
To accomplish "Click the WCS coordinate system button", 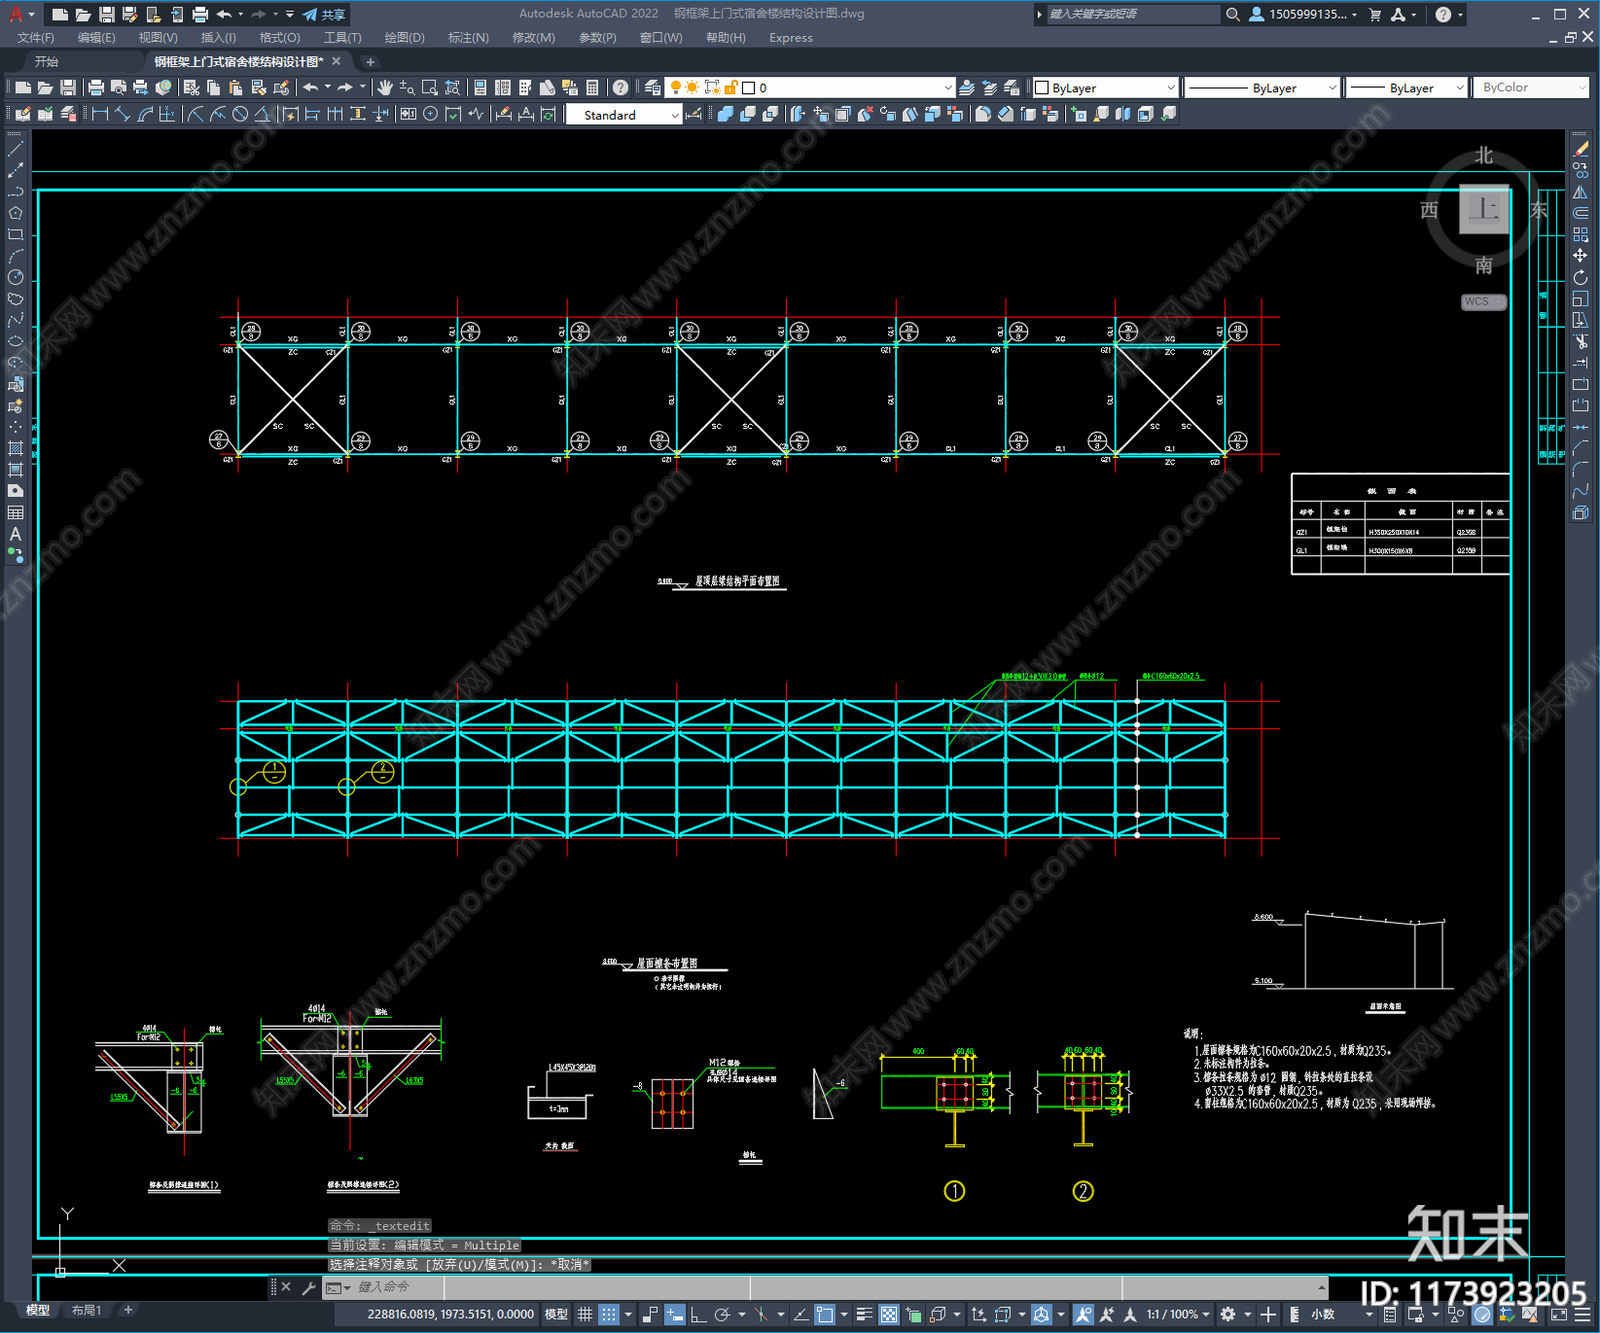I will [1483, 302].
